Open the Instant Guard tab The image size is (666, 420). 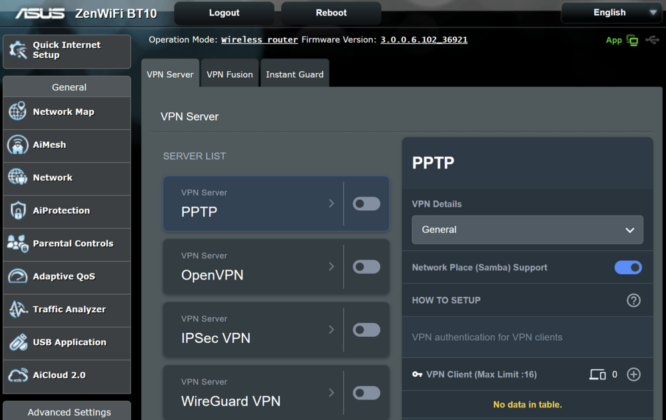coord(295,73)
